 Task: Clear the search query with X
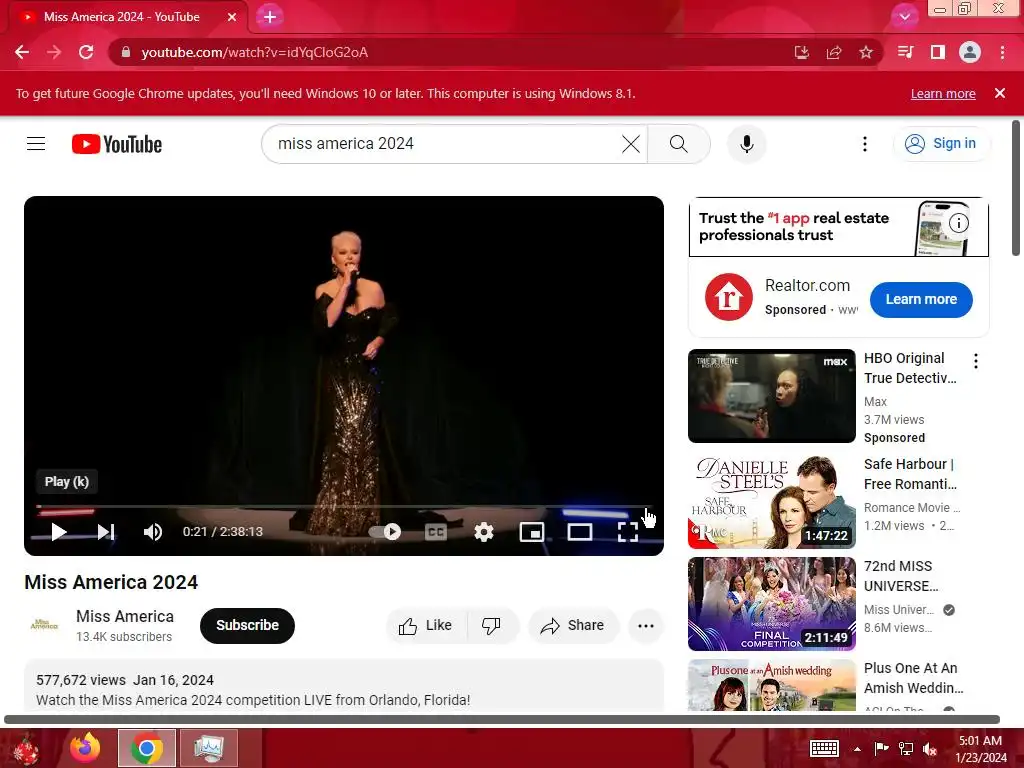(x=631, y=144)
